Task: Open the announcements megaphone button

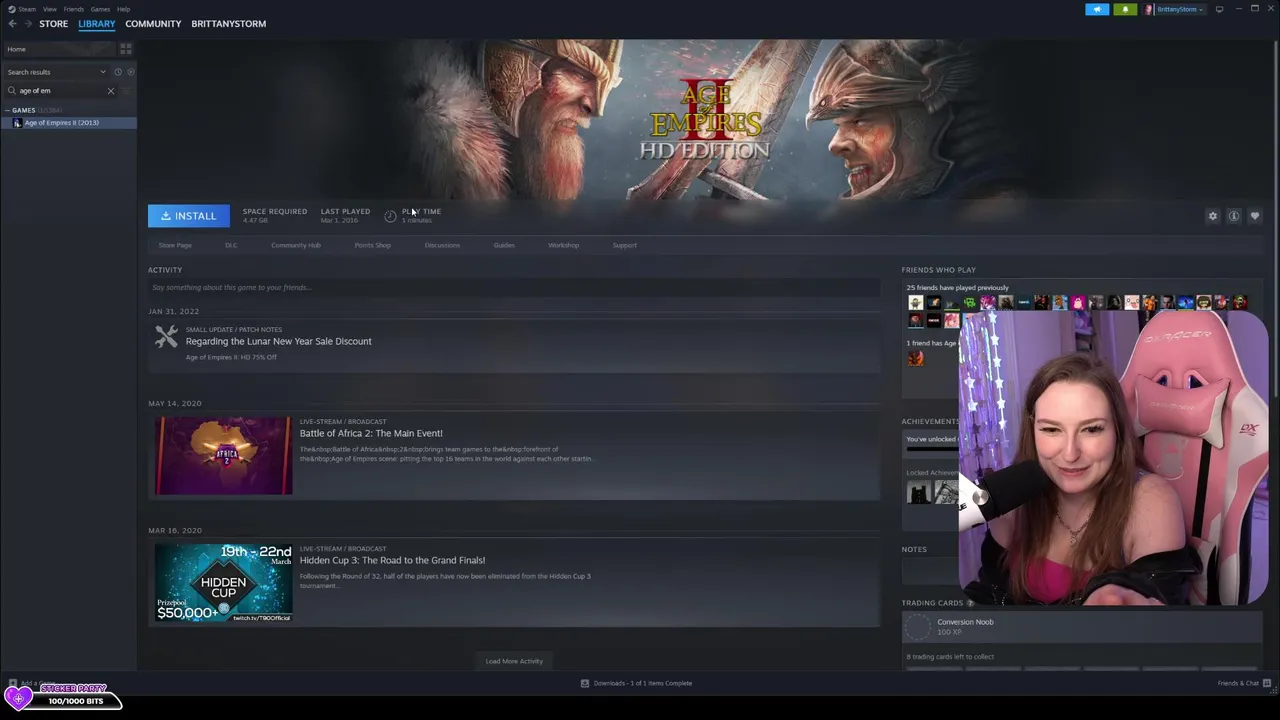Action: [1097, 9]
